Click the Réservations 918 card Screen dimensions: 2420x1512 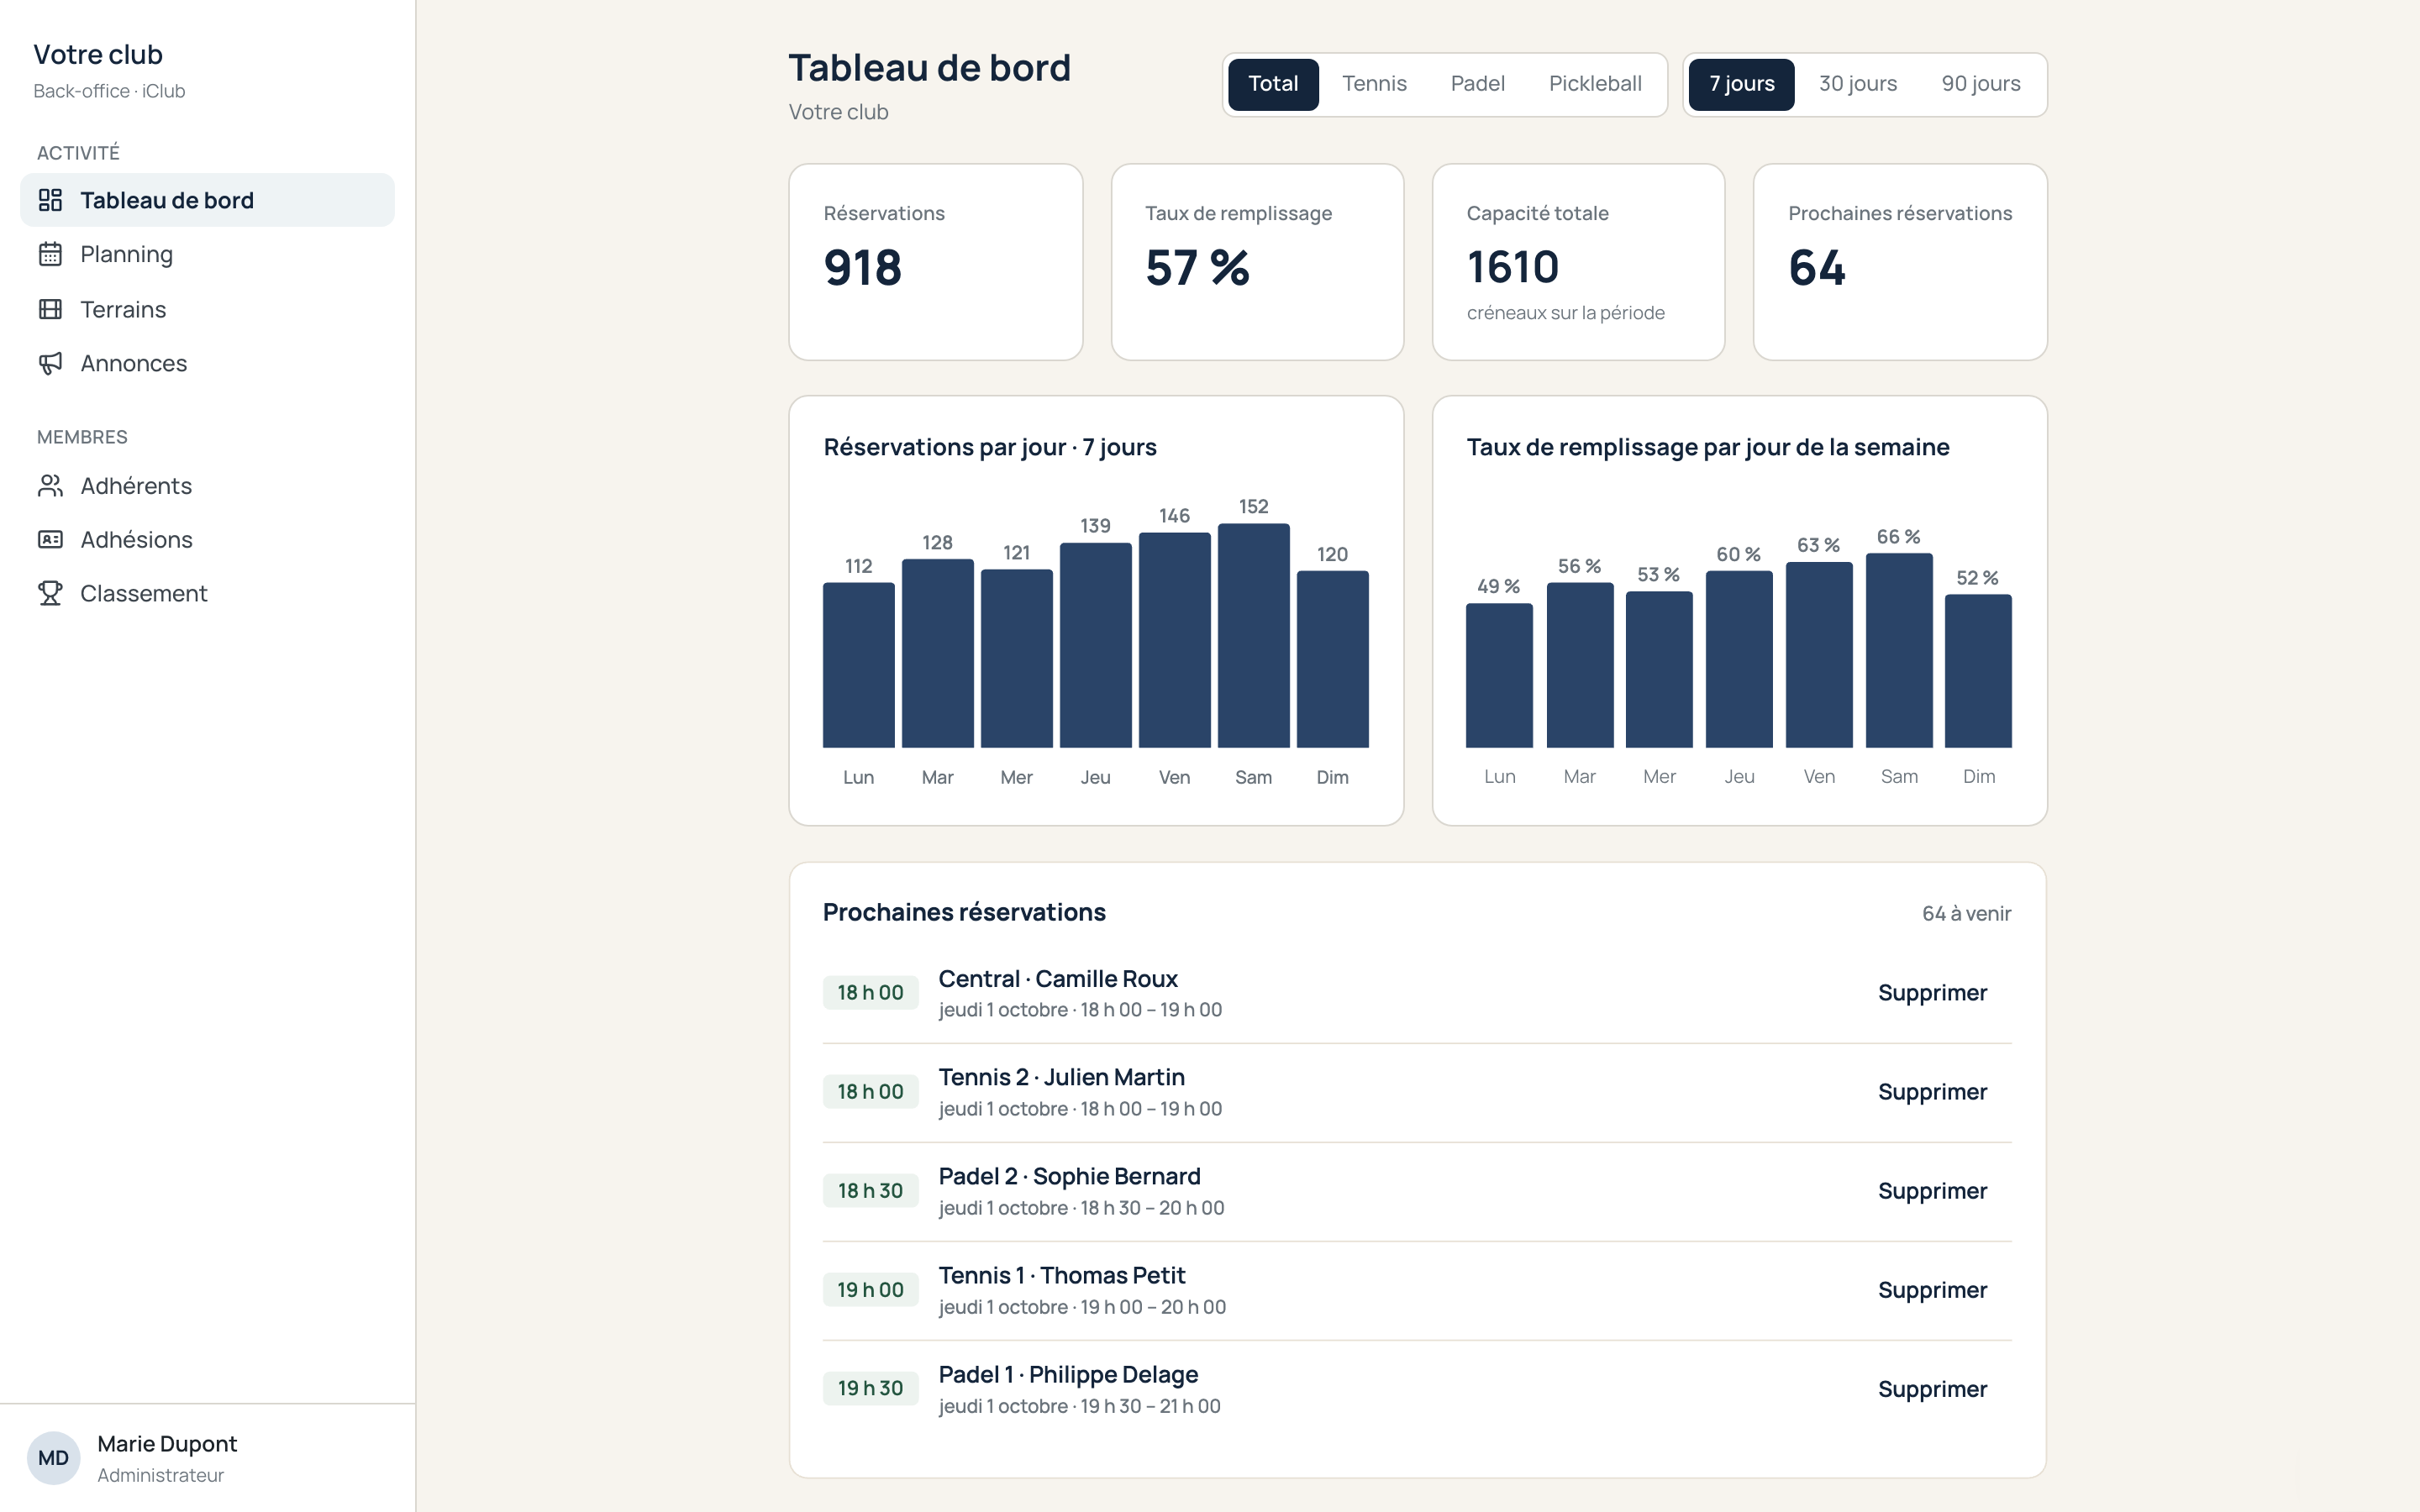click(x=936, y=262)
